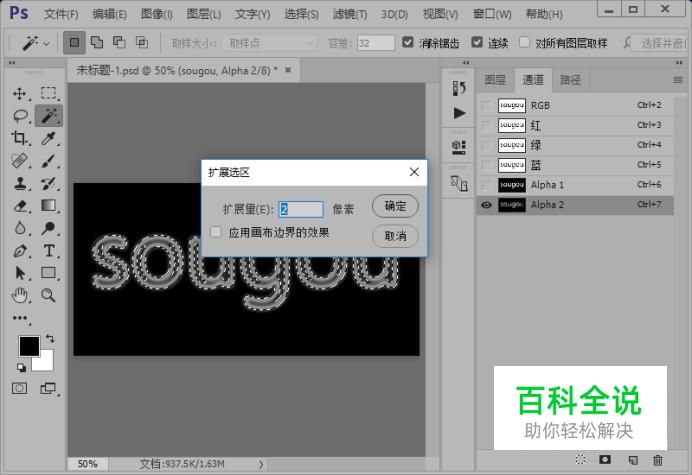Toggle Quick Mask mode
The image size is (692, 475).
(x=19, y=388)
